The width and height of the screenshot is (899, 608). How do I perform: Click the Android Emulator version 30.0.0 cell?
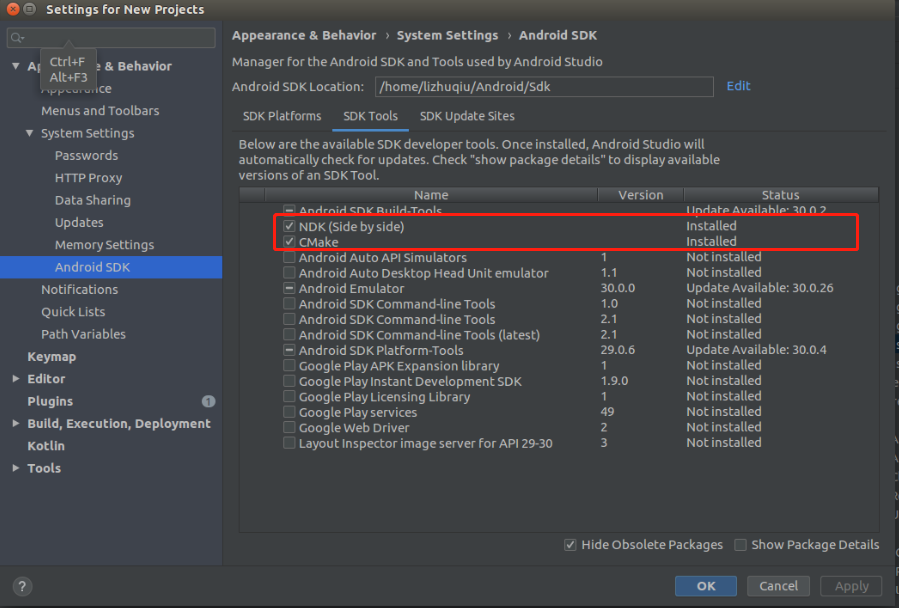click(x=617, y=288)
